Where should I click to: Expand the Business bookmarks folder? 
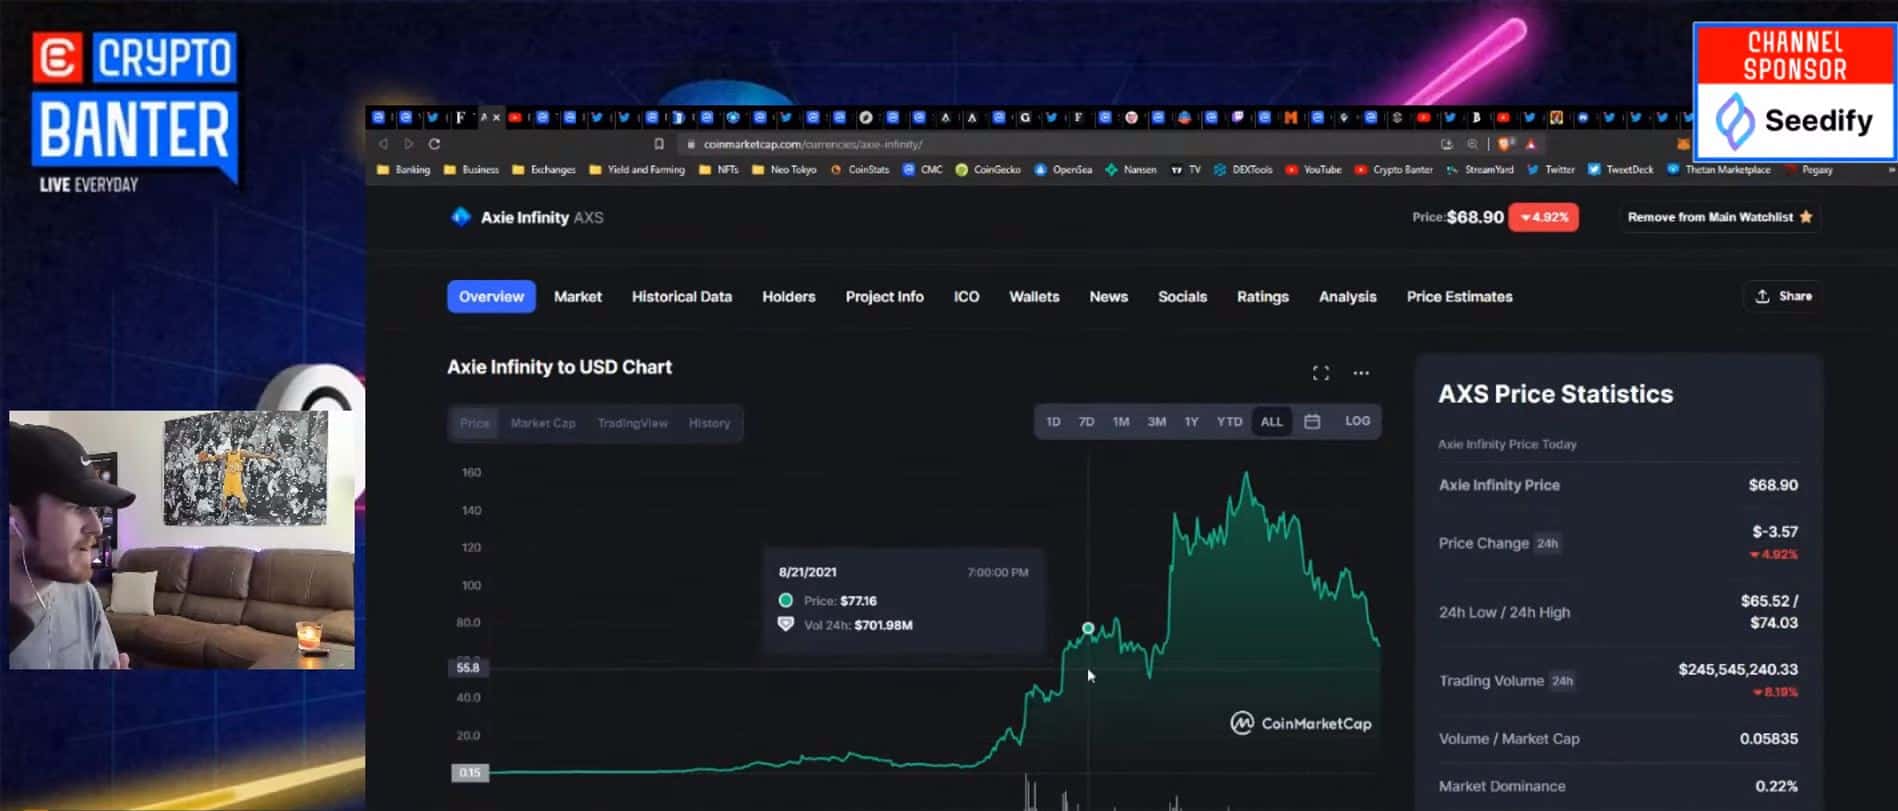click(x=471, y=170)
